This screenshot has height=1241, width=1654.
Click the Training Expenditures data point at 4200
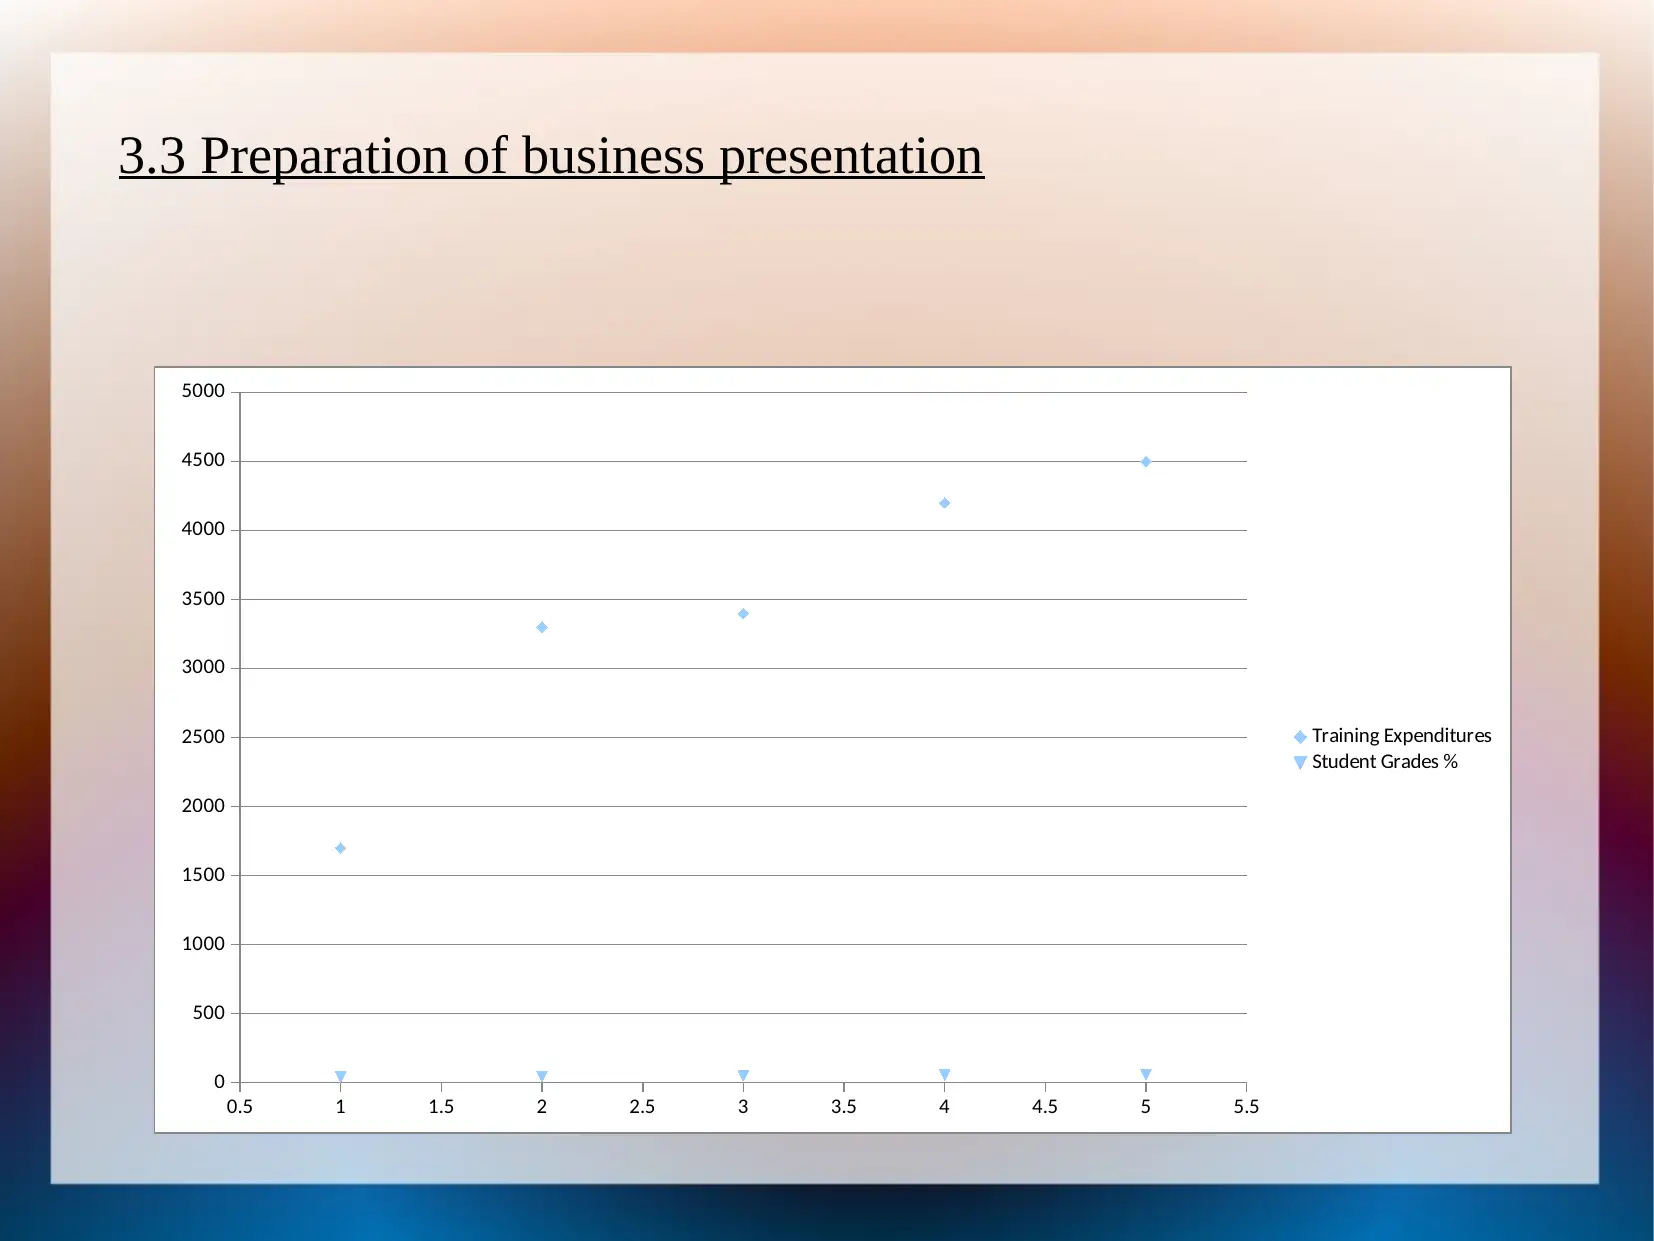(x=944, y=503)
